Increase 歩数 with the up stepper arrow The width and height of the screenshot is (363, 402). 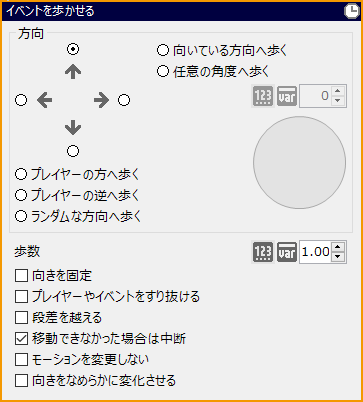(338, 247)
